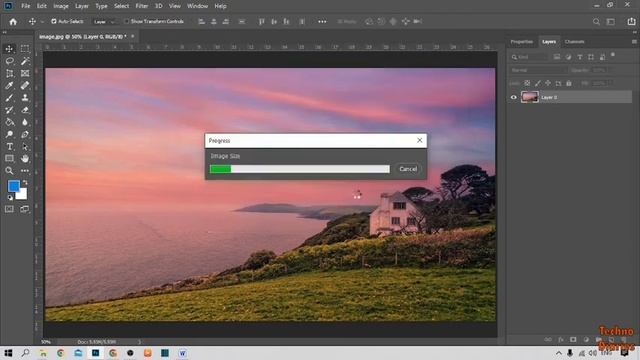The image size is (640, 360).
Task: Close the Progress dialog
Action: [420, 140]
